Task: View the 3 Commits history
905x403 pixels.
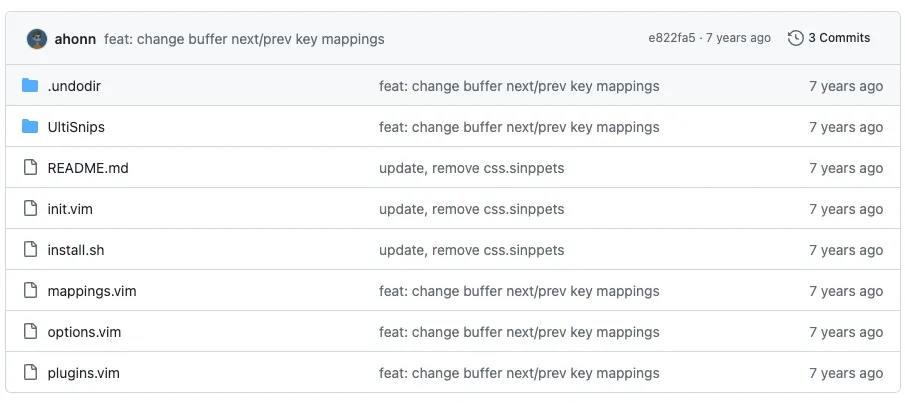Action: pos(838,38)
